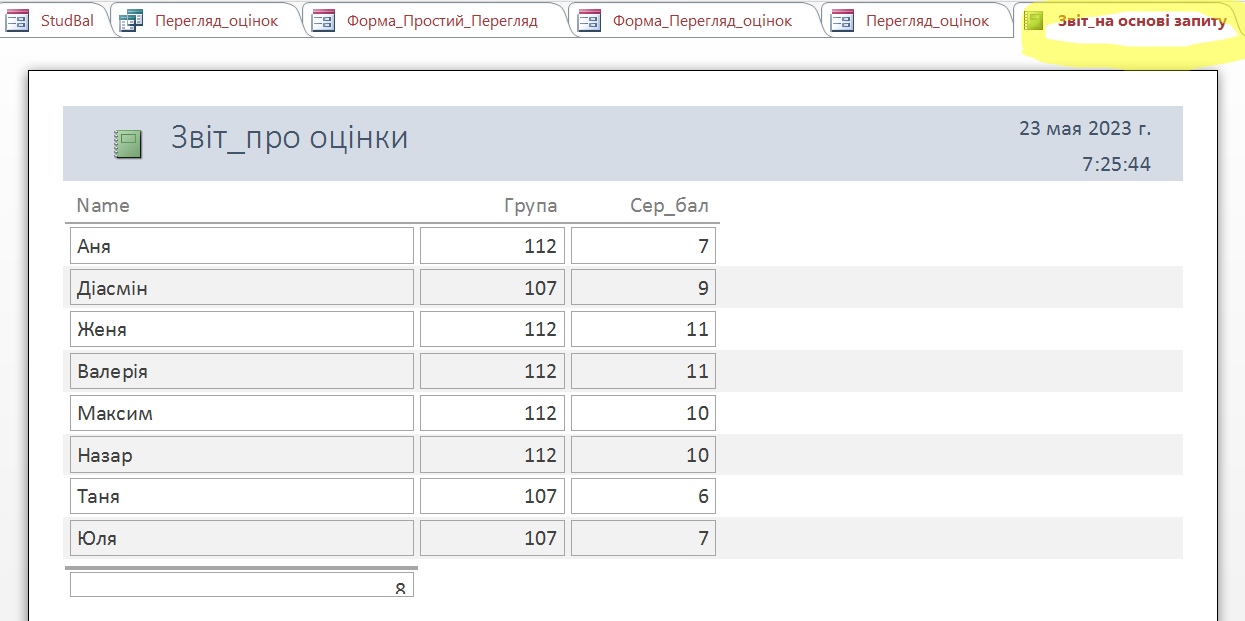Click the green report icon on the Звіт_на основі запиту tab
Viewport: 1245px width, 621px height.
[1033, 21]
